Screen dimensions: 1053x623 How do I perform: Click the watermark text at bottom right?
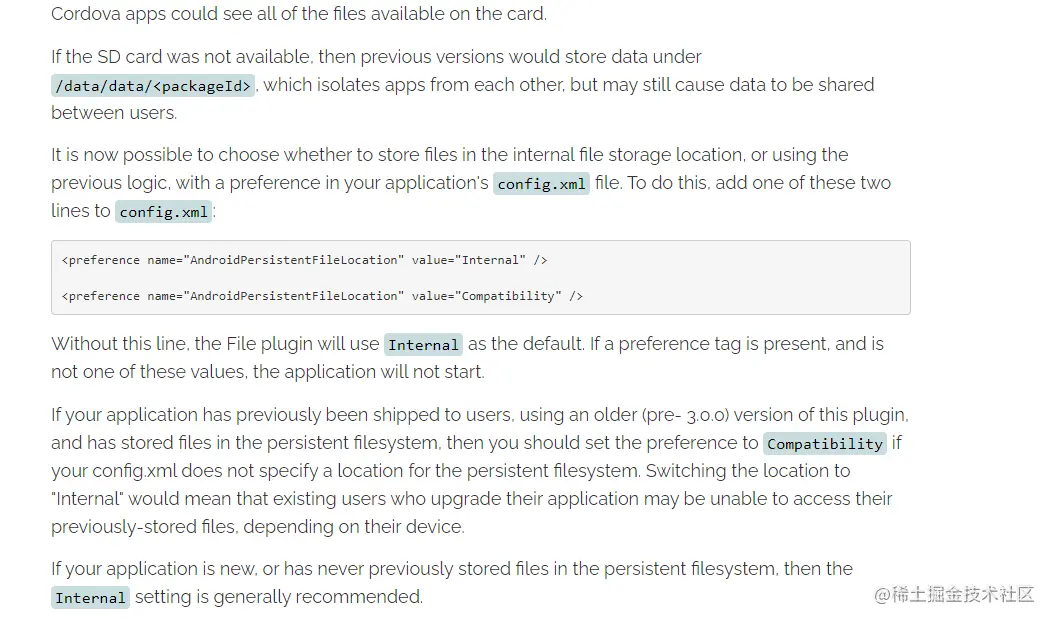tap(954, 594)
